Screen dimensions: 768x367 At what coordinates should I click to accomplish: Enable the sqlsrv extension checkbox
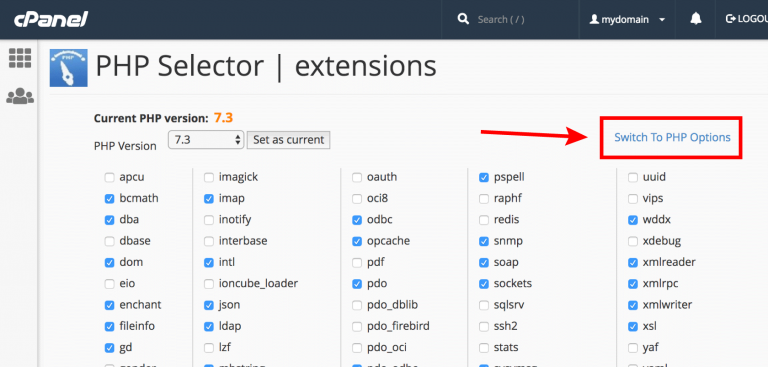coord(484,305)
